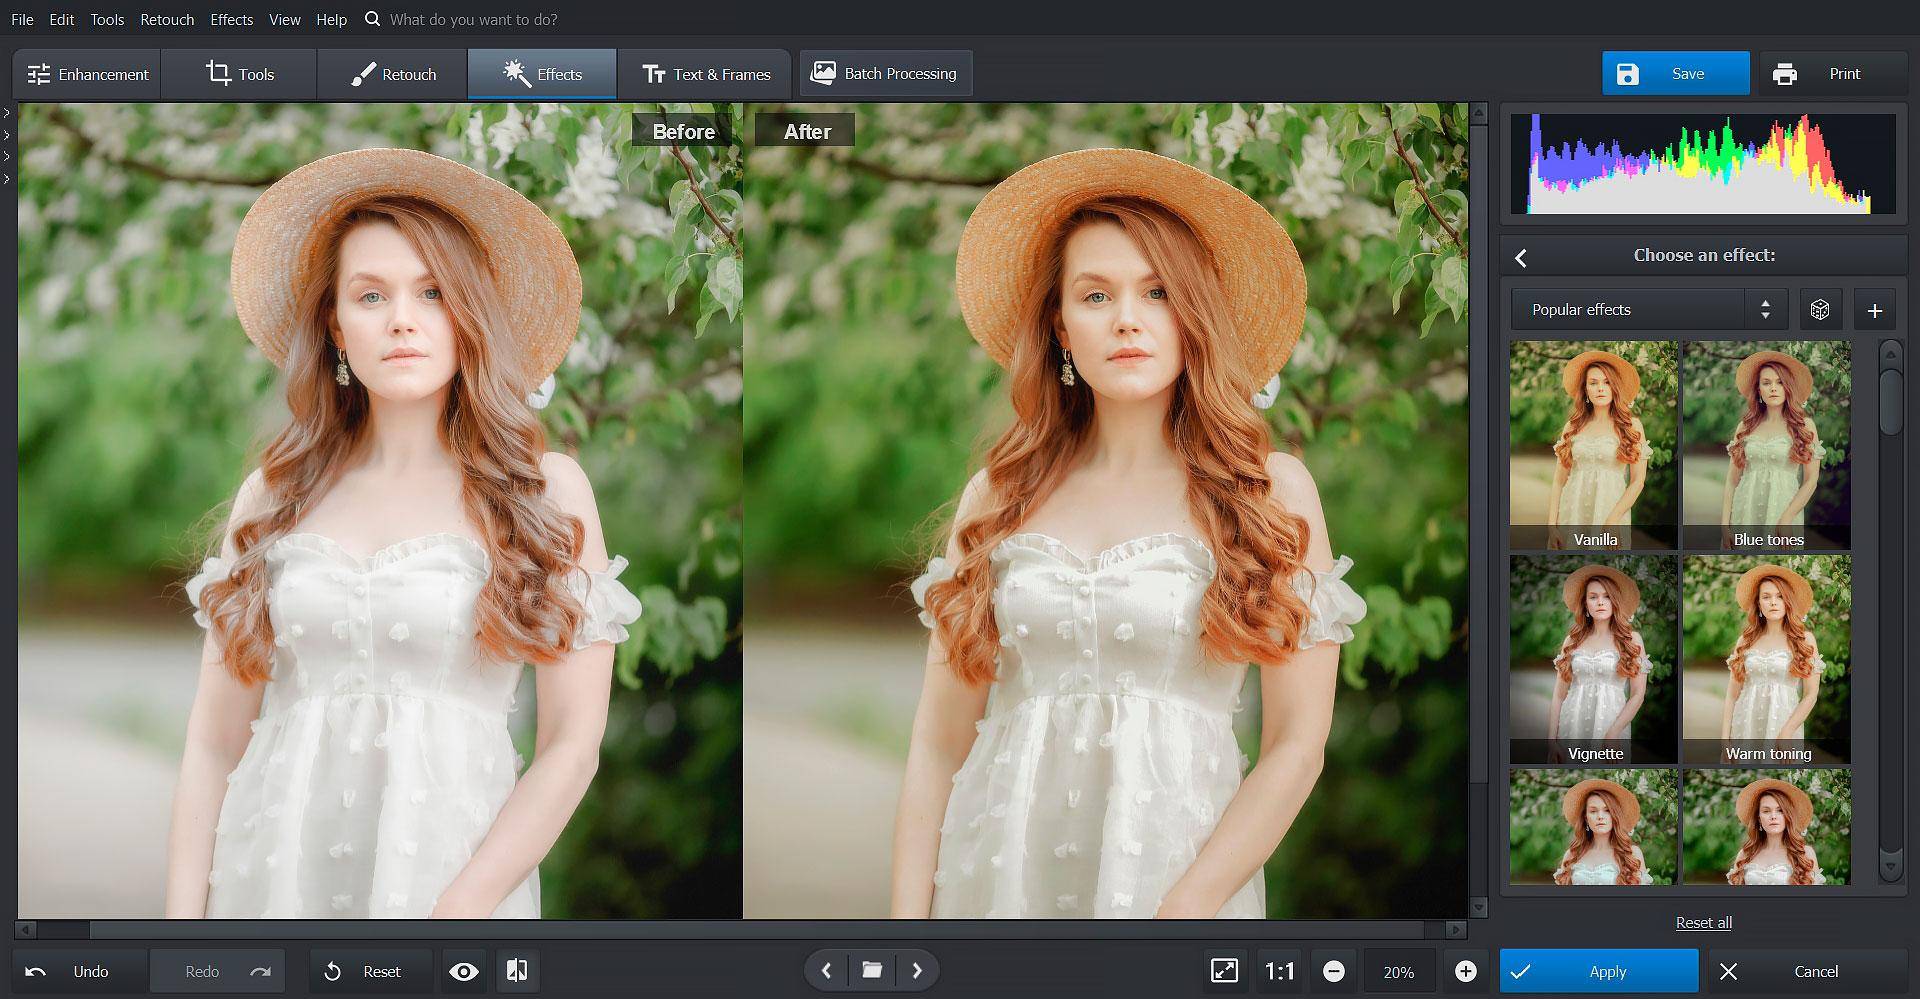Fit the image to screen
The height and width of the screenshot is (999, 1920).
pyautogui.click(x=1224, y=971)
